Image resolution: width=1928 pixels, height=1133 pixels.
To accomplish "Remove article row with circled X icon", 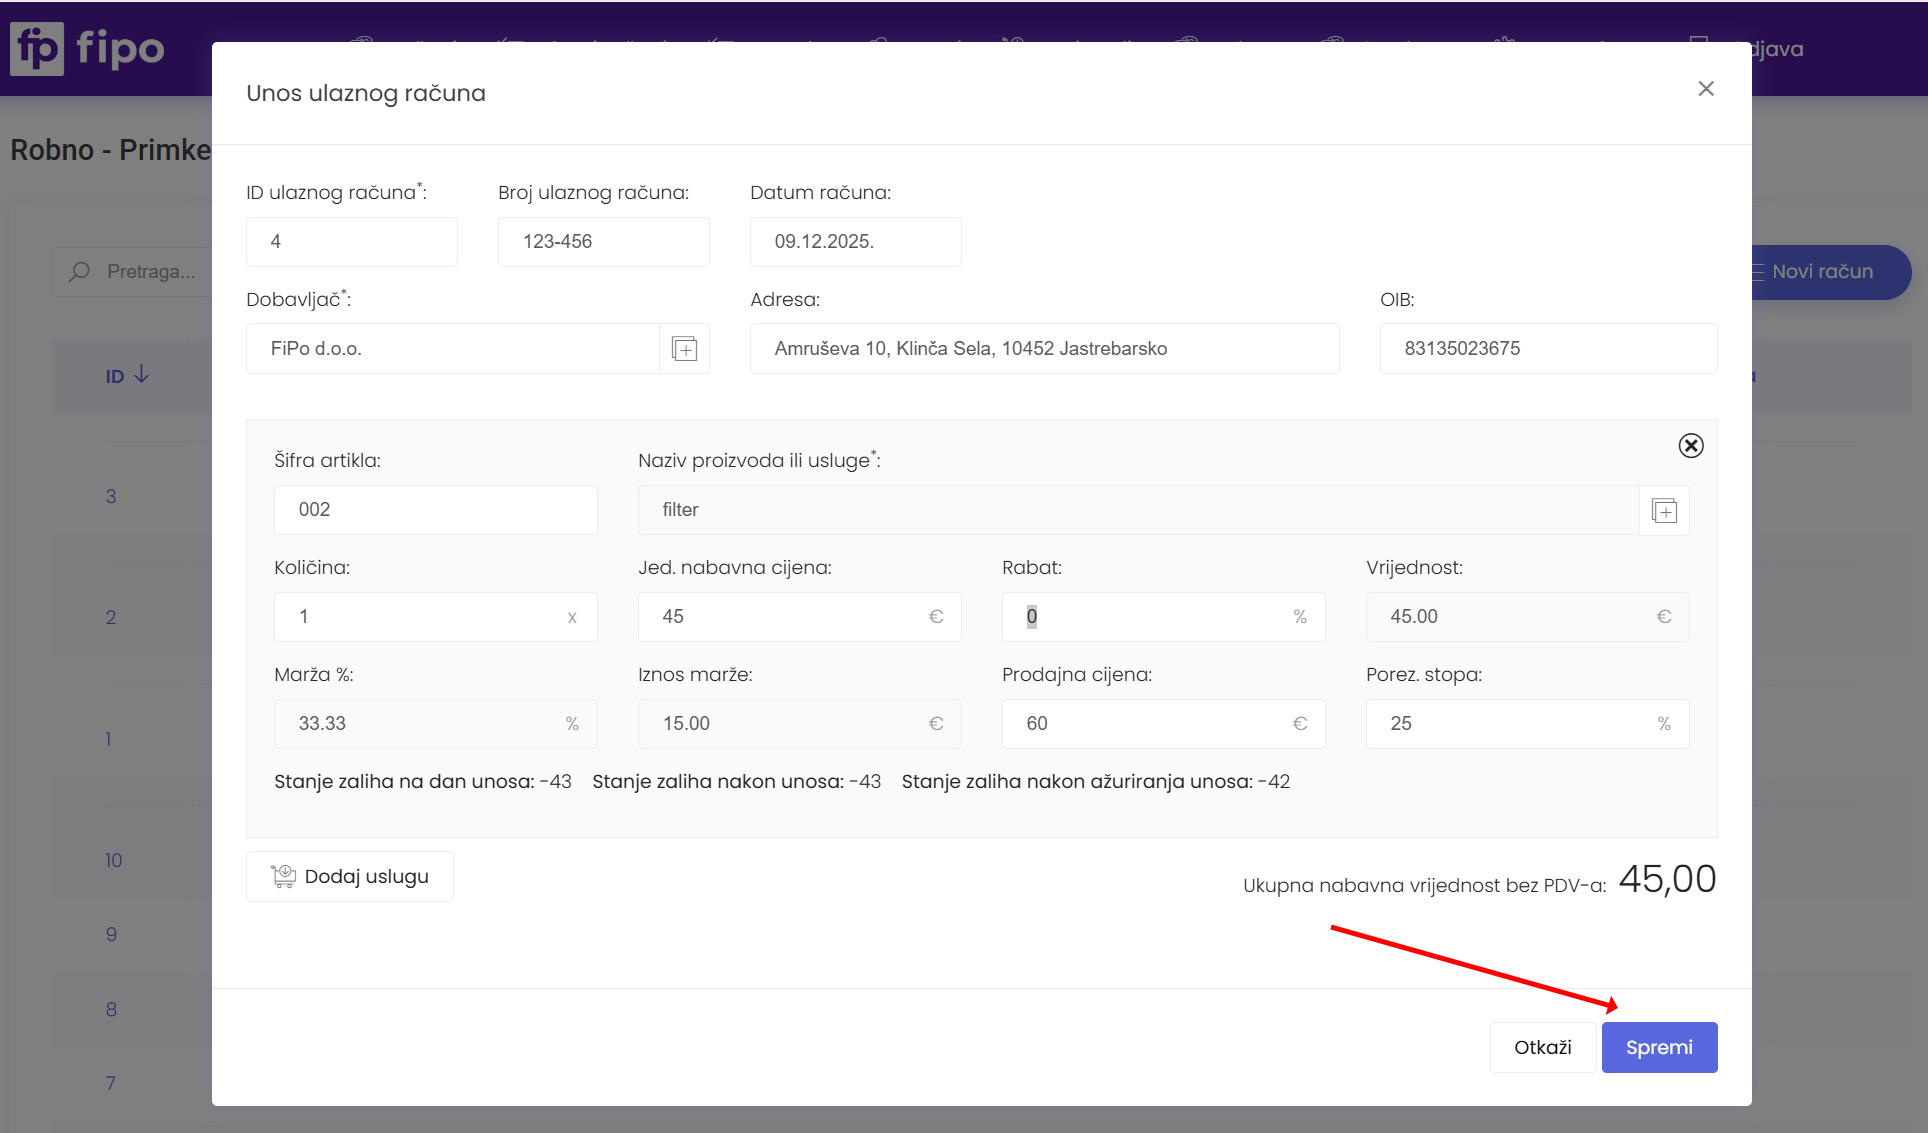I will point(1690,446).
